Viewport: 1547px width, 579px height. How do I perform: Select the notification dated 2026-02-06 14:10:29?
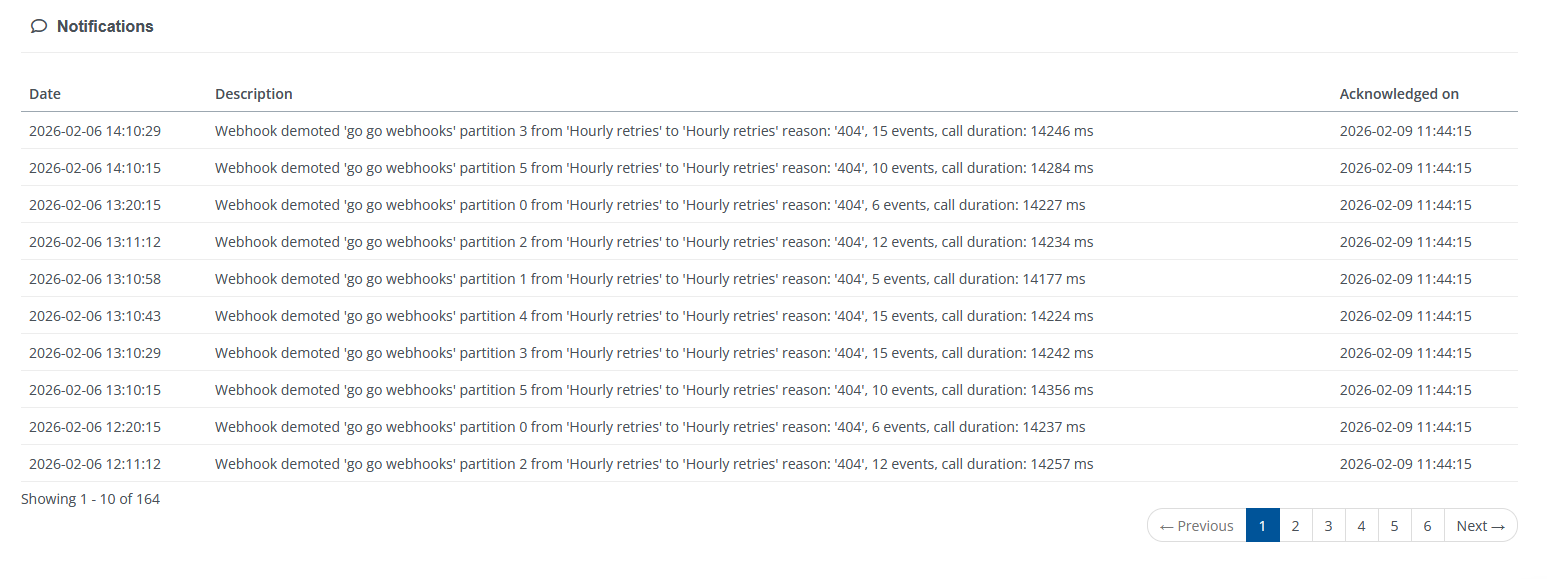[95, 131]
